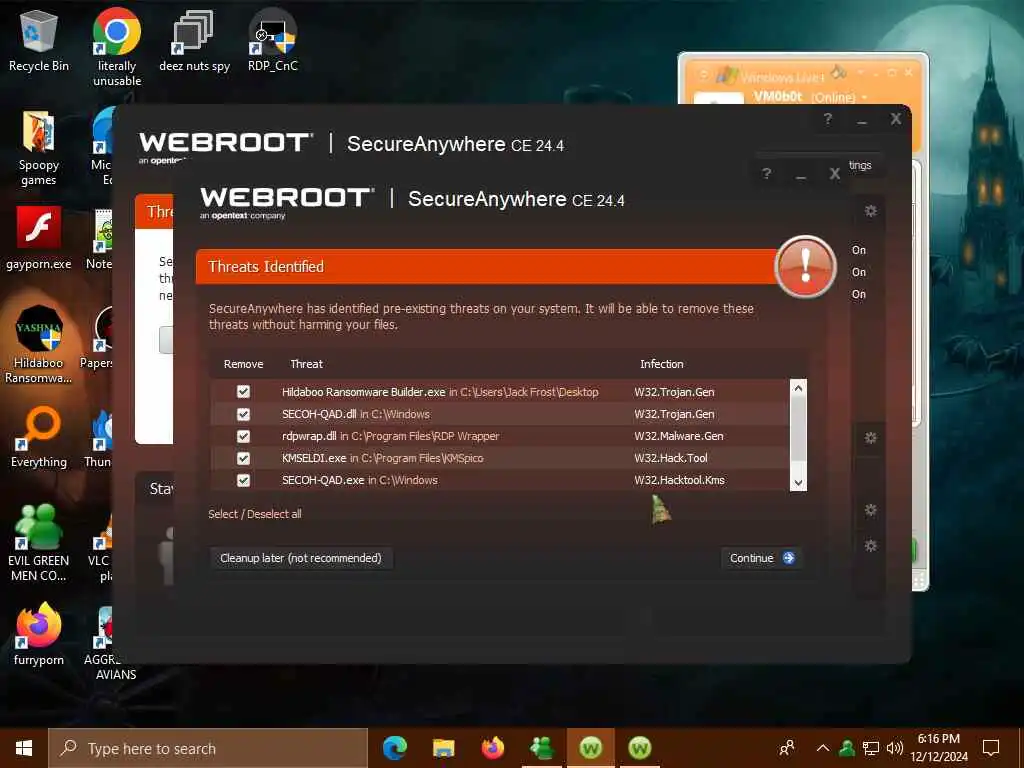Image resolution: width=1024 pixels, height=768 pixels.
Task: Open the Recycle Bin desktop icon
Action: (x=39, y=41)
